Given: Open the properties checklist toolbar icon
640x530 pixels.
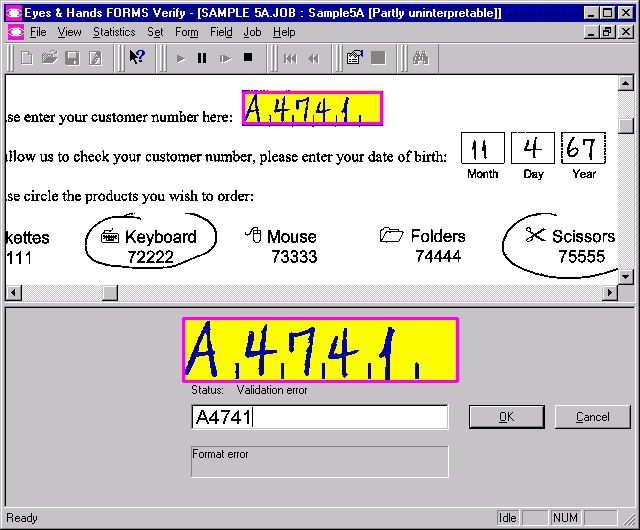Looking at the screenshot, I should tap(354, 58).
